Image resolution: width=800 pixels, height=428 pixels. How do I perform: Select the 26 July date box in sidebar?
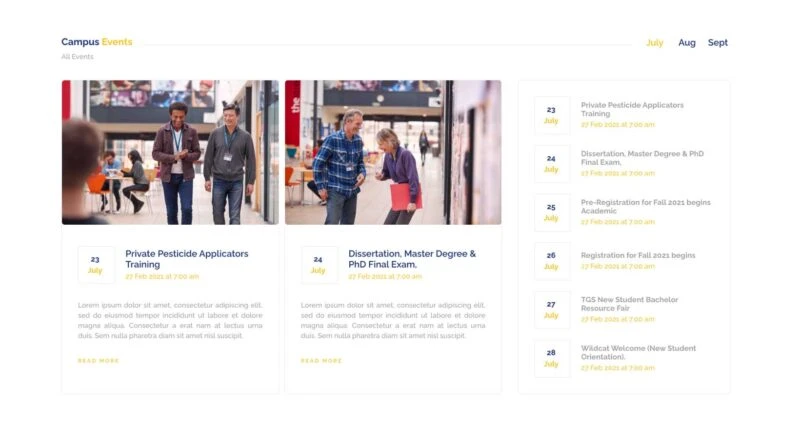[551, 261]
